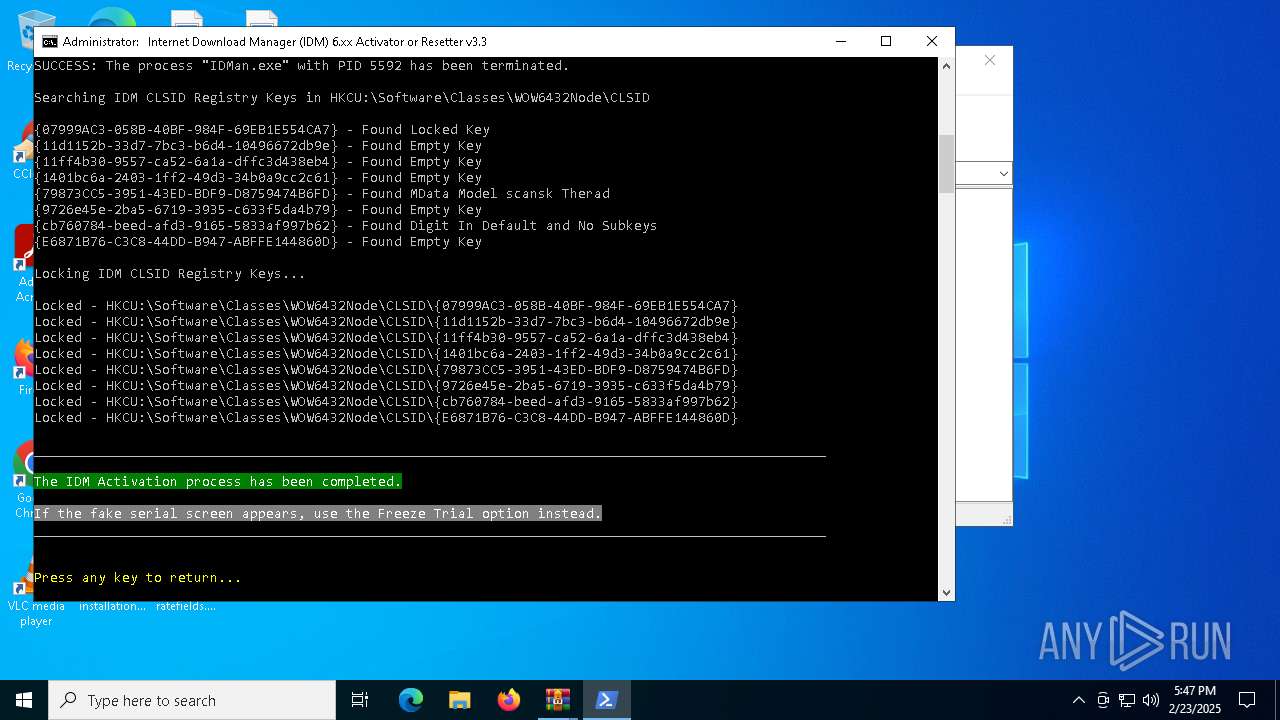The width and height of the screenshot is (1280, 720).
Task: Show the clock reading 5:47 PM
Action: tap(1196, 691)
